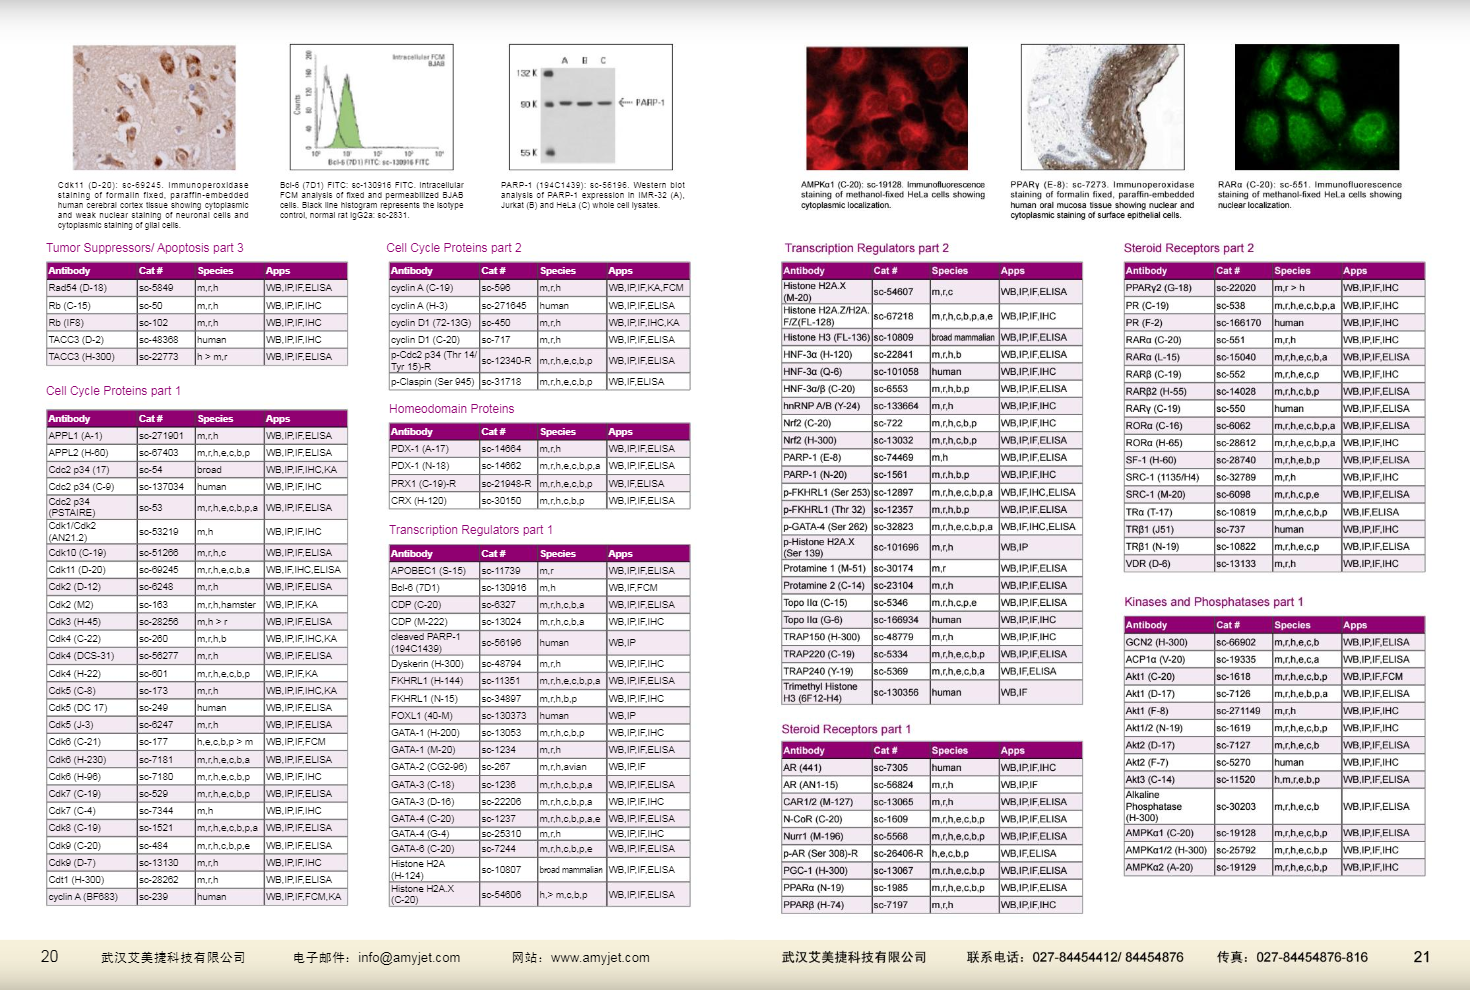The height and width of the screenshot is (990, 1470).
Task: Click the Homeodomain Proteins section title
Action: tap(451, 409)
